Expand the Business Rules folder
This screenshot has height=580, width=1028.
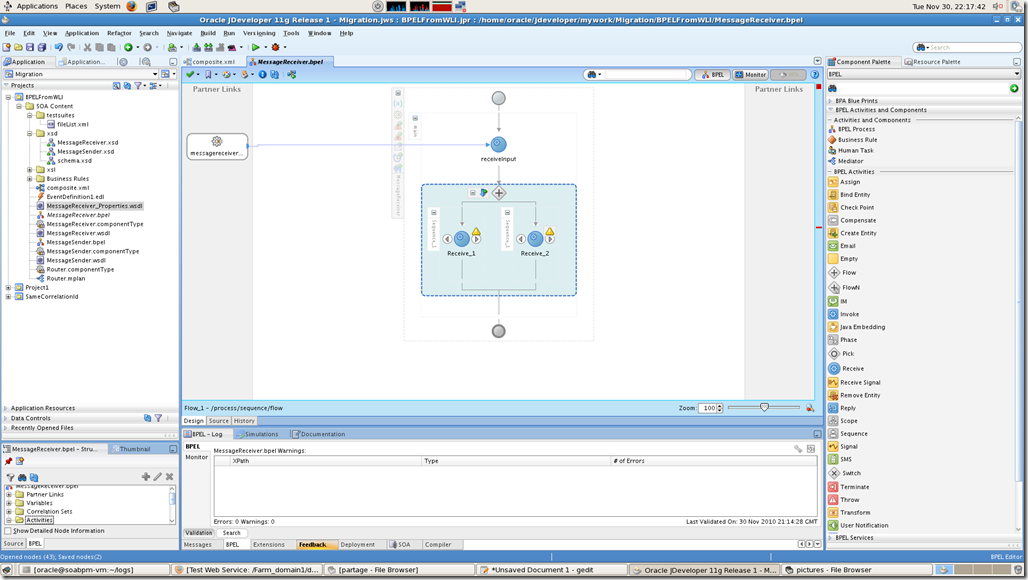tap(30, 179)
